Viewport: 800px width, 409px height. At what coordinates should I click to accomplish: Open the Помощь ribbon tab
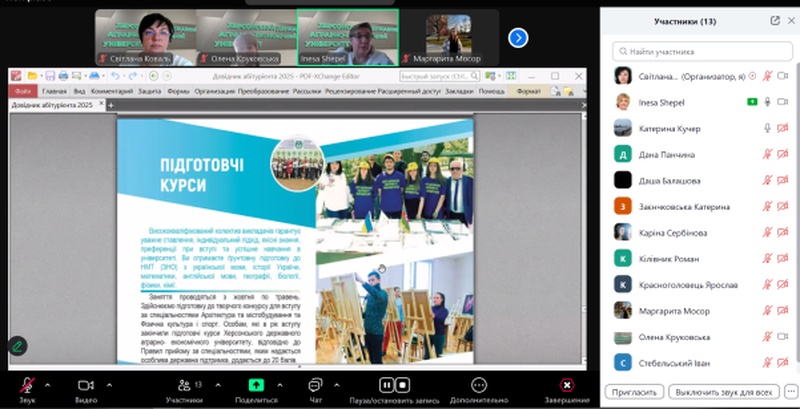491,91
